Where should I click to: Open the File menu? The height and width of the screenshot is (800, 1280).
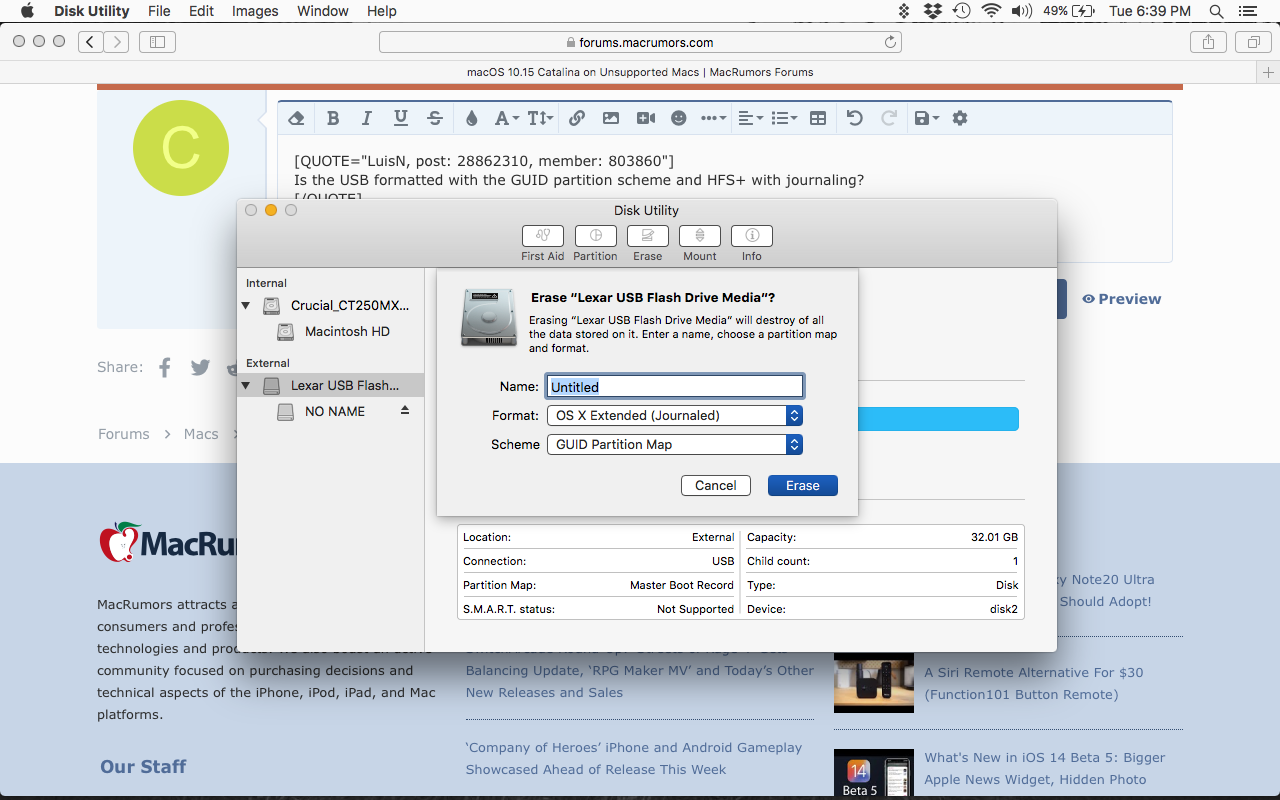tap(159, 11)
